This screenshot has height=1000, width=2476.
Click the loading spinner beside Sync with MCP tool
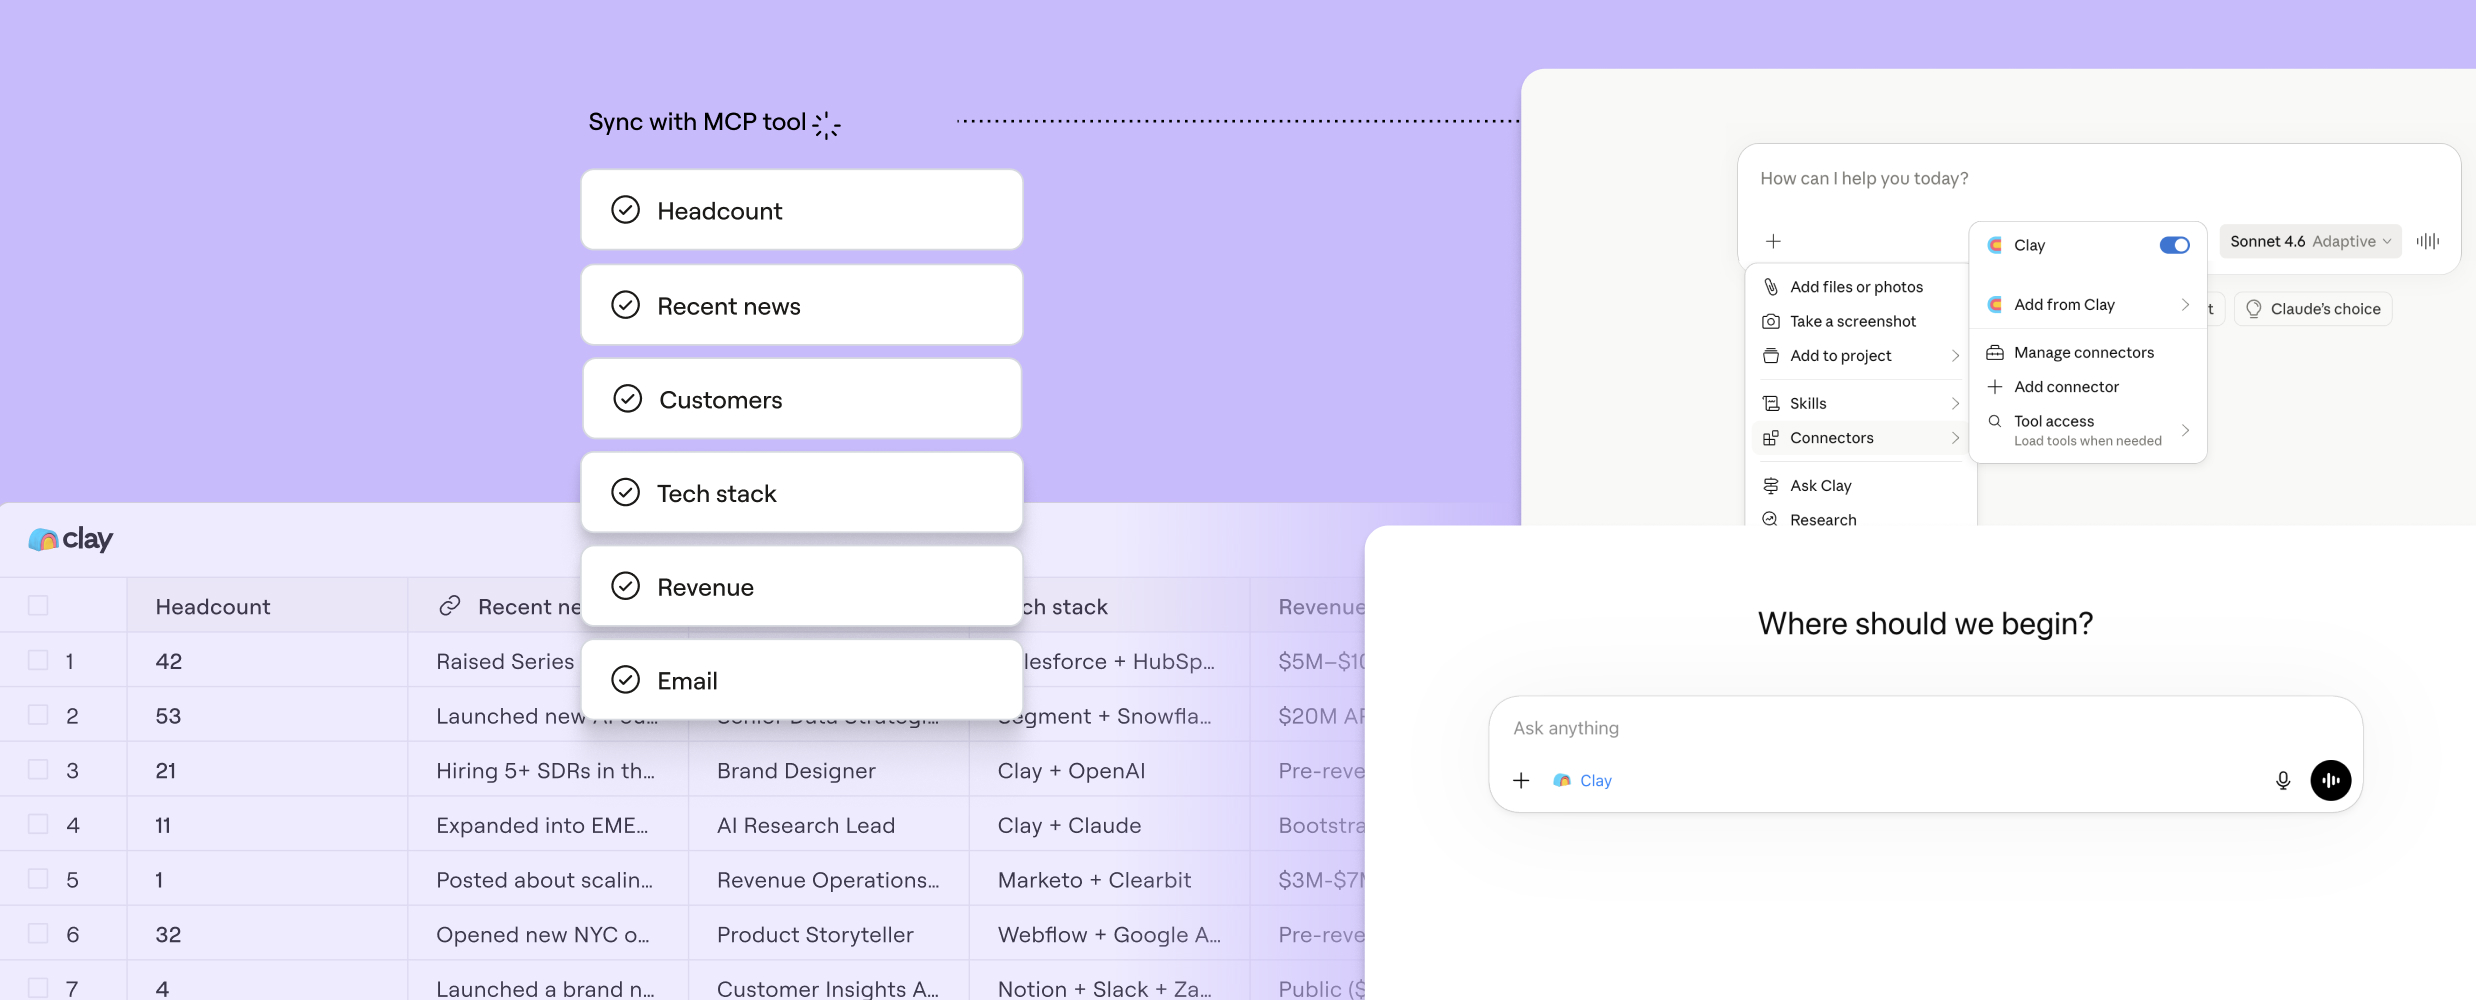826,125
